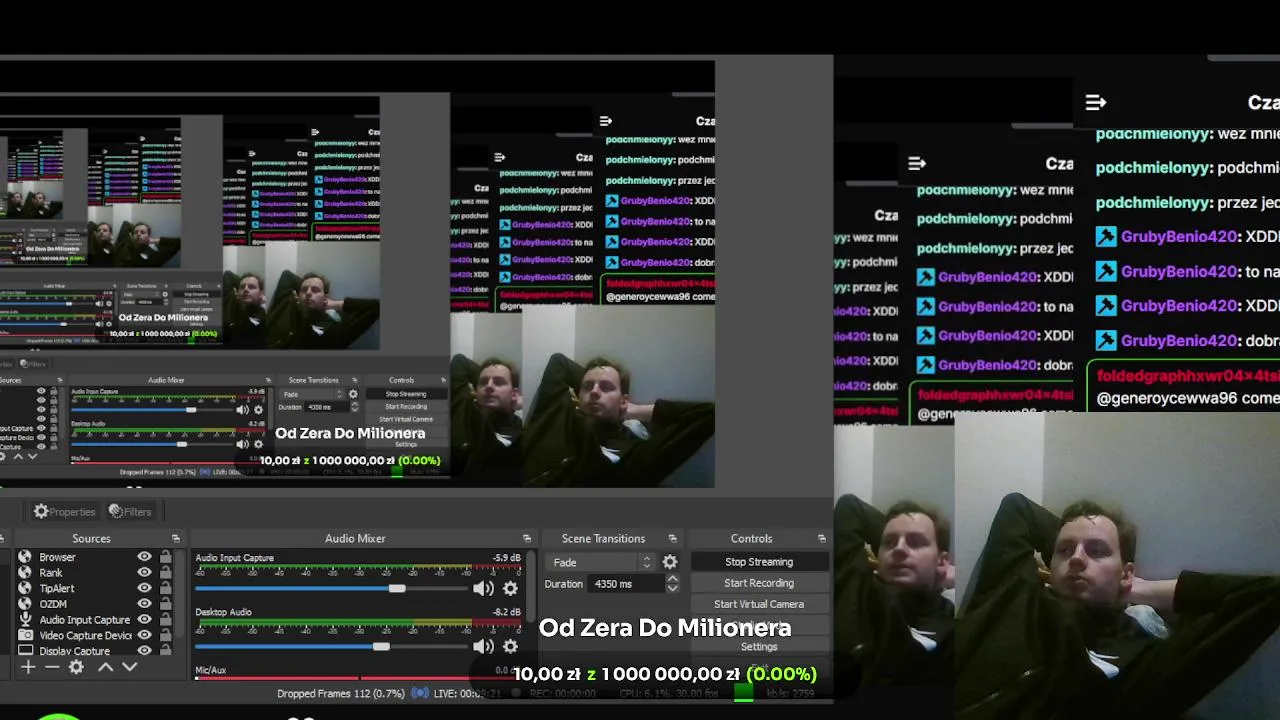Click the camera icon of Video Capture Device source

click(25, 635)
